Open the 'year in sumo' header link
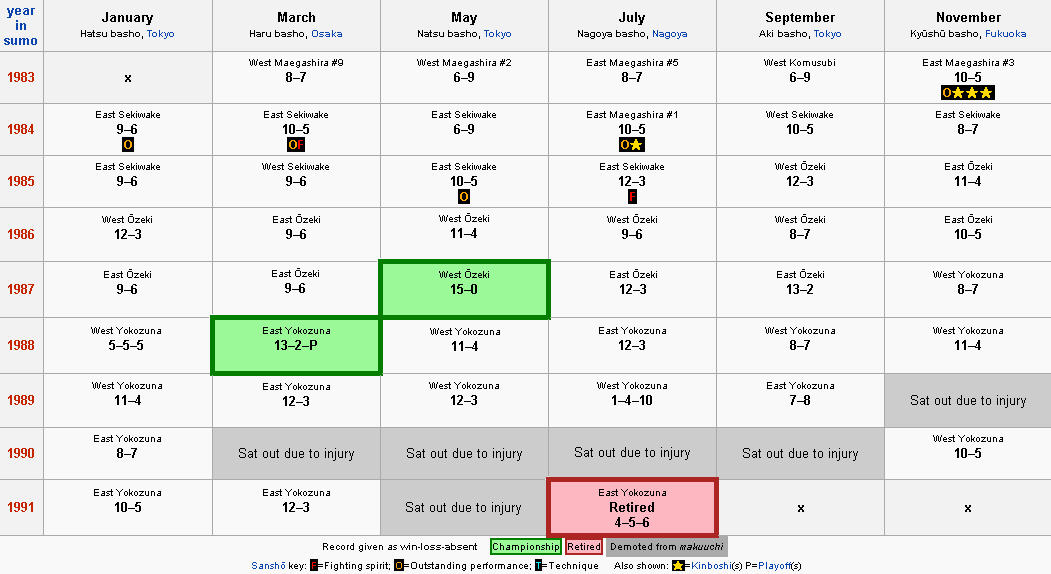Image resolution: width=1051 pixels, height=574 pixels. tap(21, 25)
